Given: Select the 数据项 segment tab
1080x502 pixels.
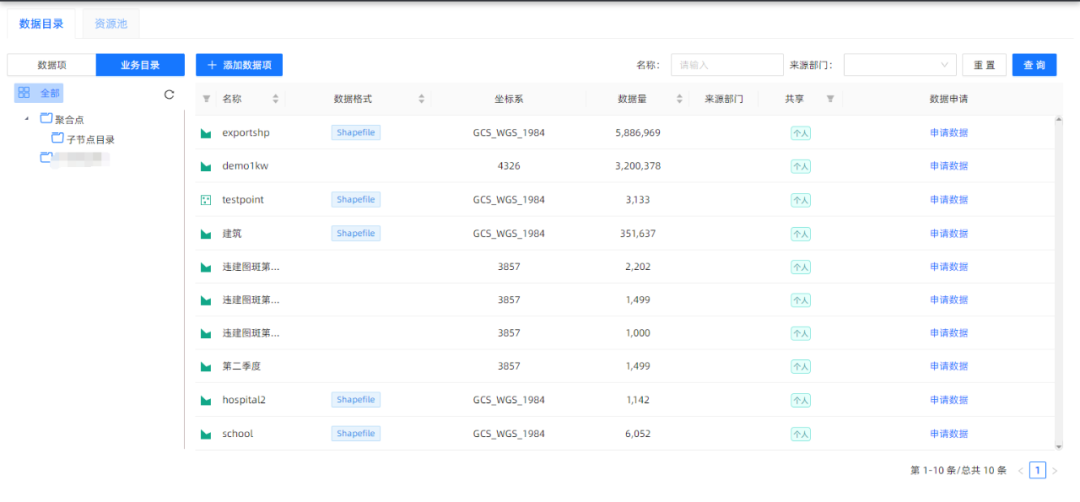Looking at the screenshot, I should coord(52,65).
